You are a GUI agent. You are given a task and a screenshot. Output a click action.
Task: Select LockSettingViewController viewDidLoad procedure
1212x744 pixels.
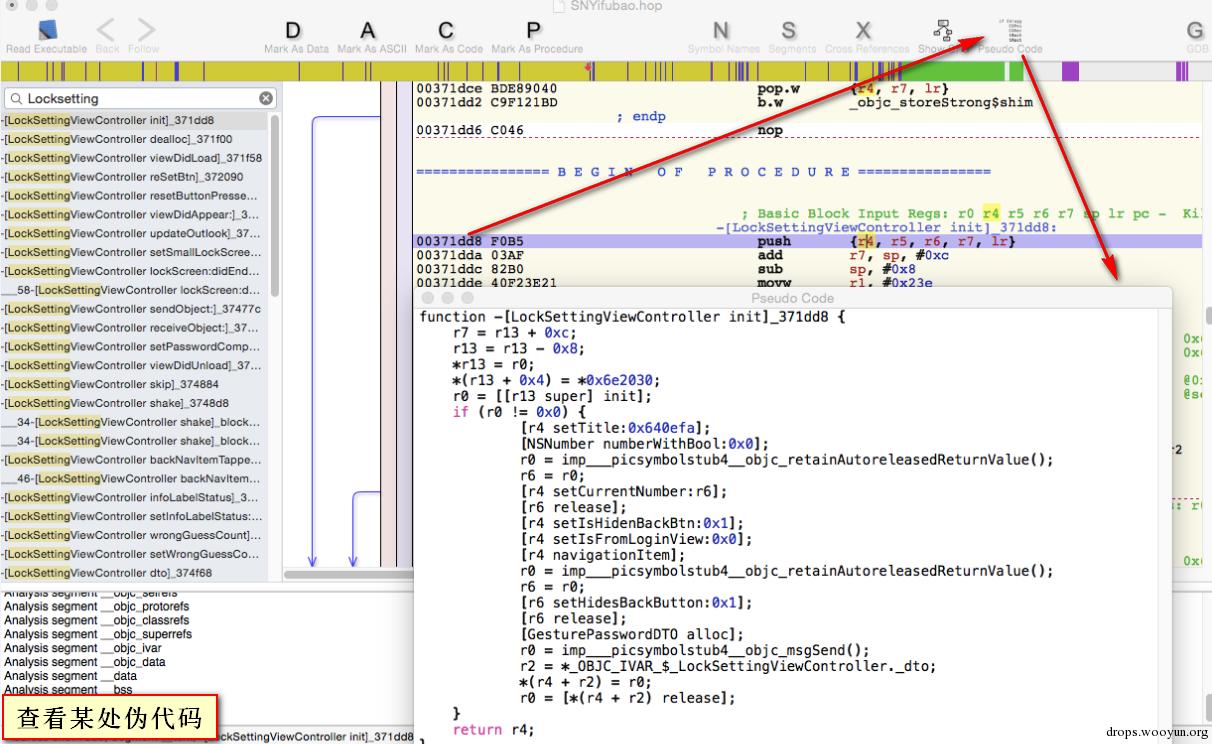coord(130,158)
